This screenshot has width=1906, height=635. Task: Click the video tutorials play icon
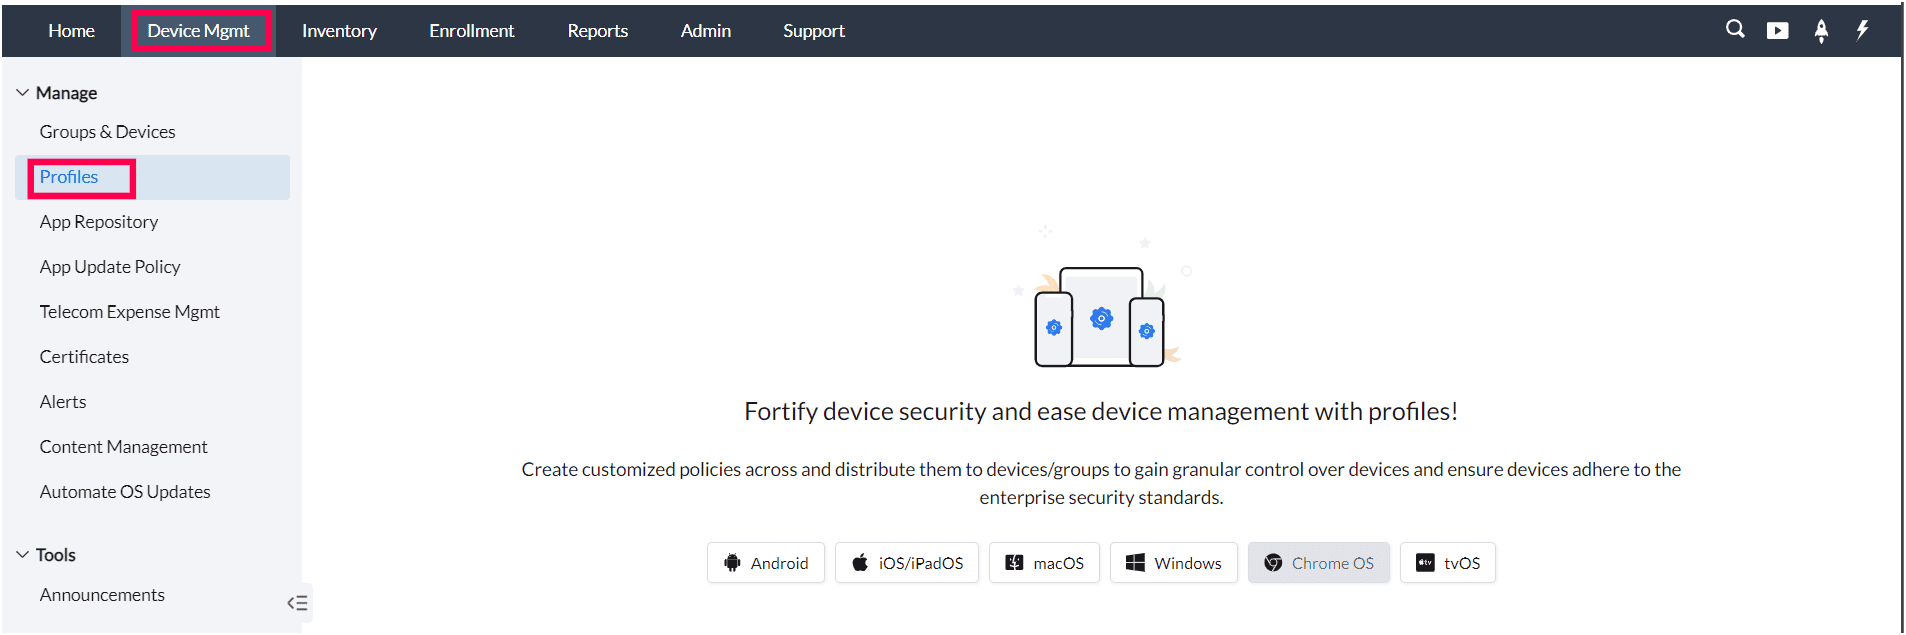pos(1777,31)
